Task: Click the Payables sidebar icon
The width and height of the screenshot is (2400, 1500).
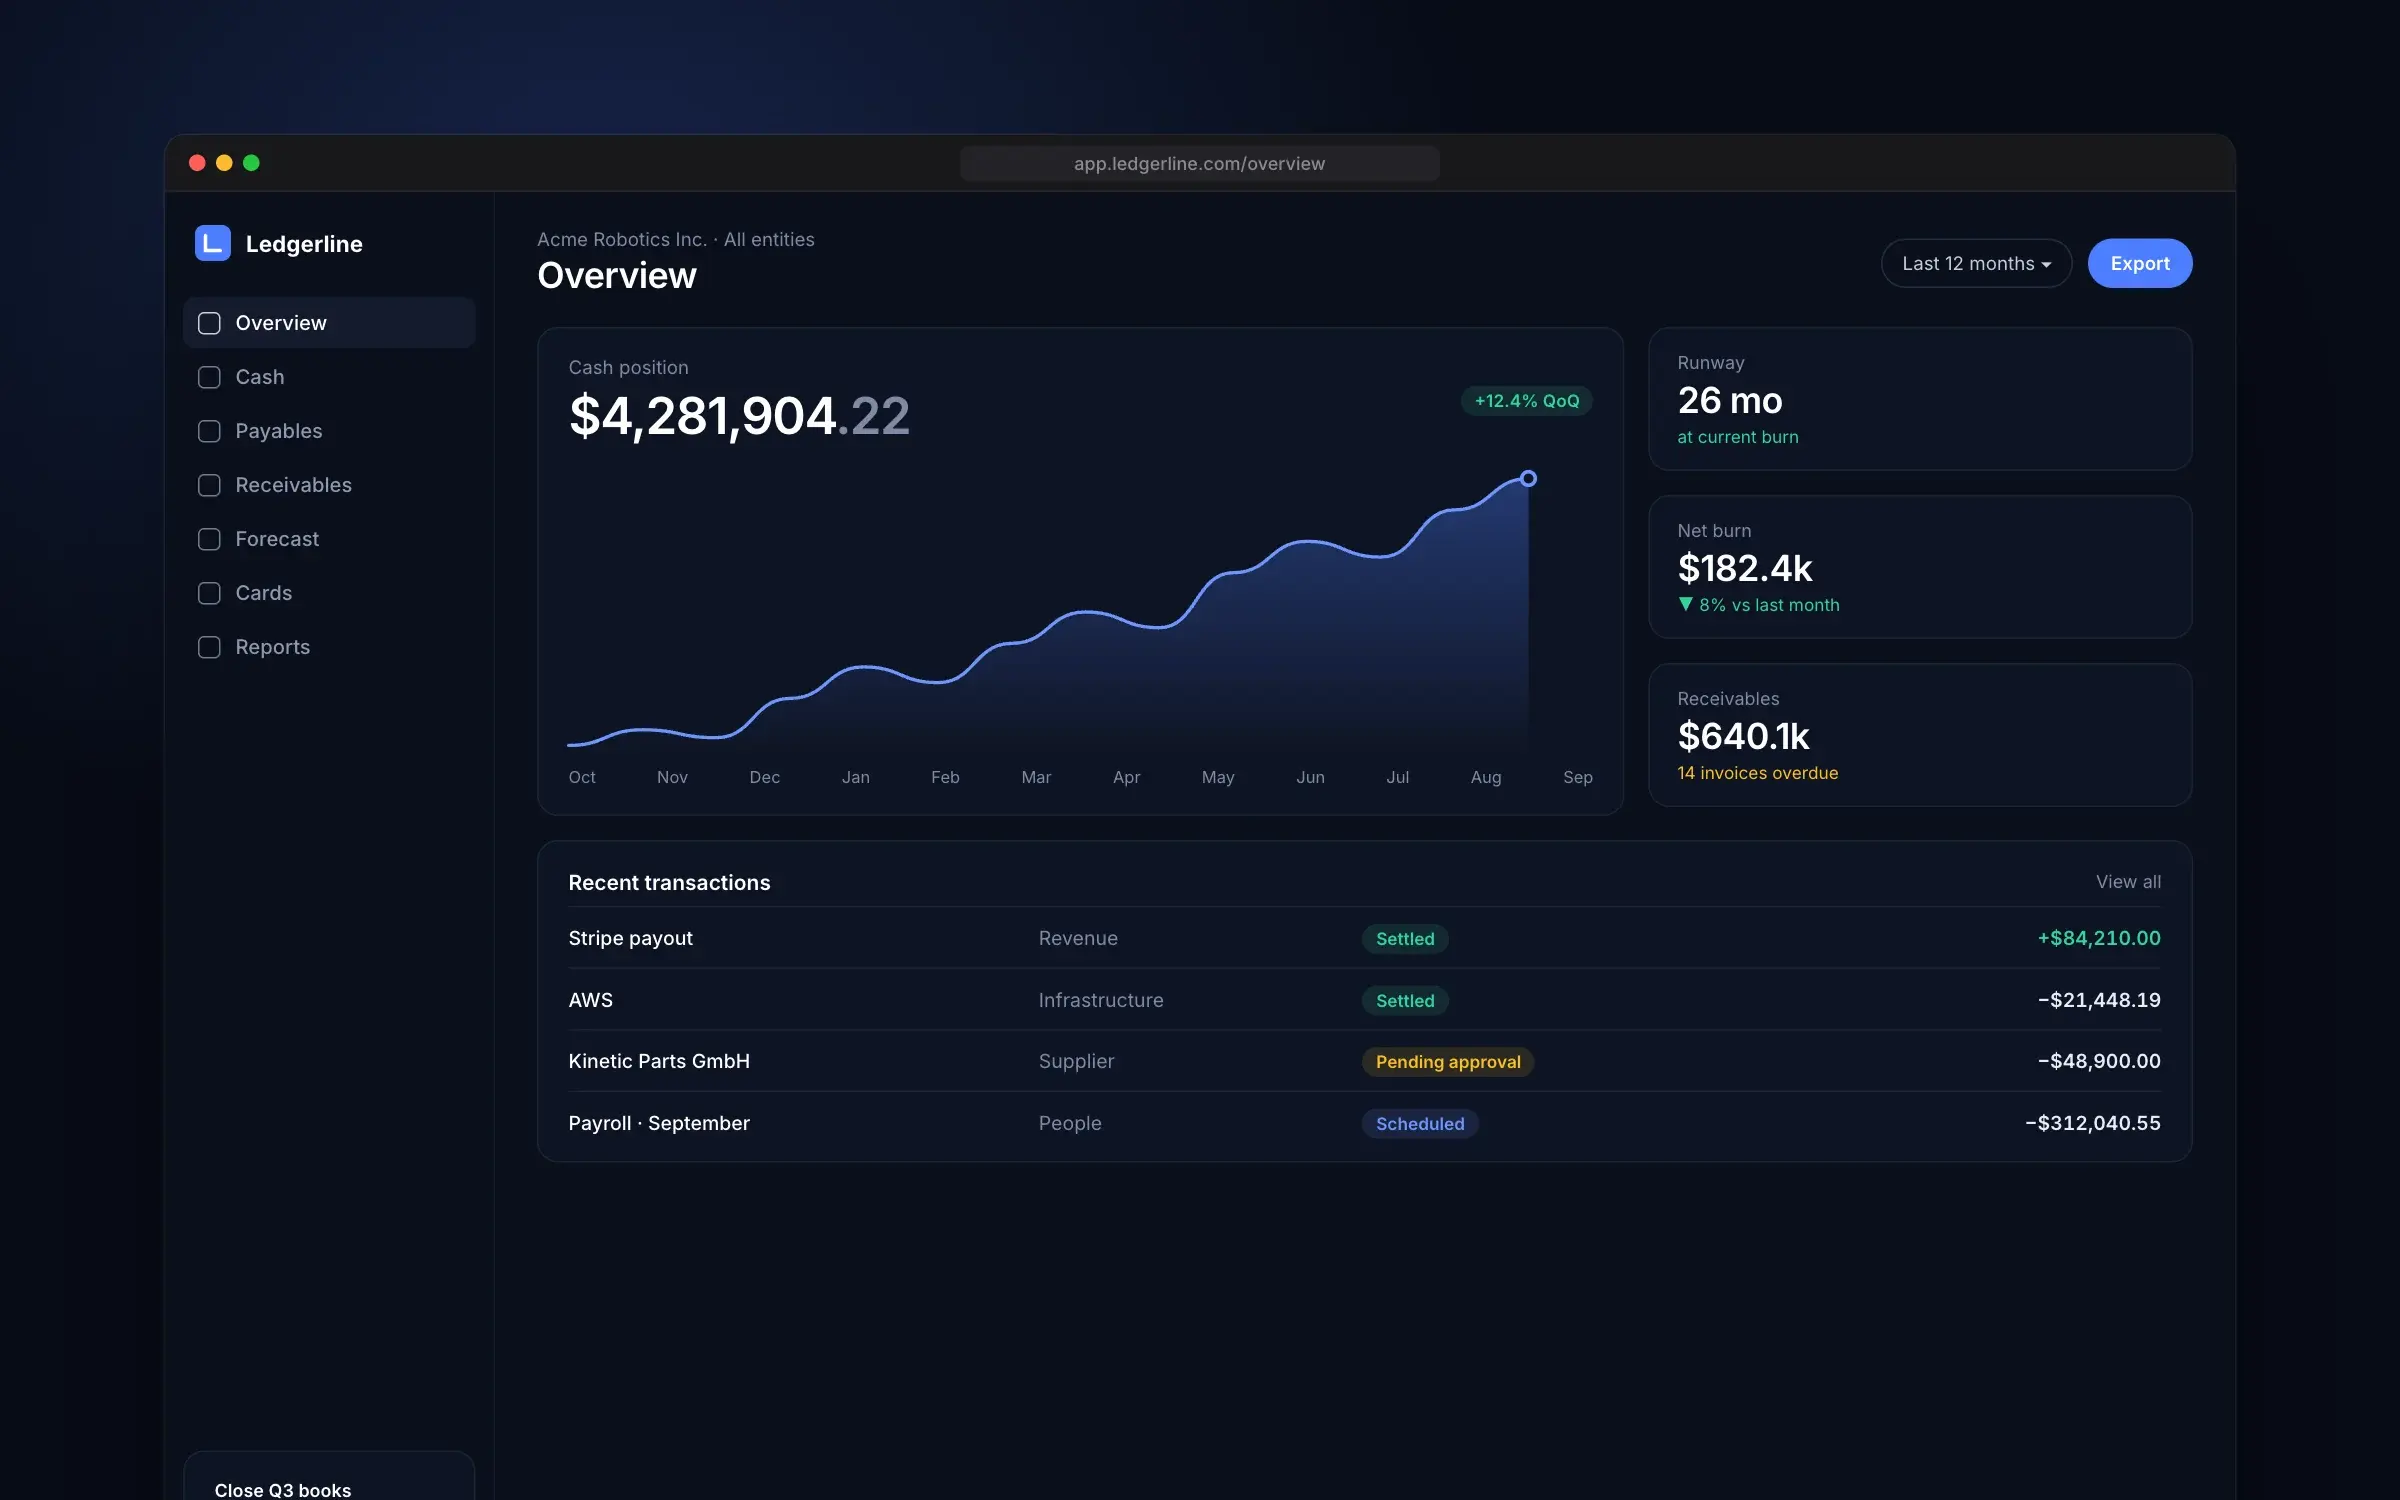Action: tap(209, 431)
